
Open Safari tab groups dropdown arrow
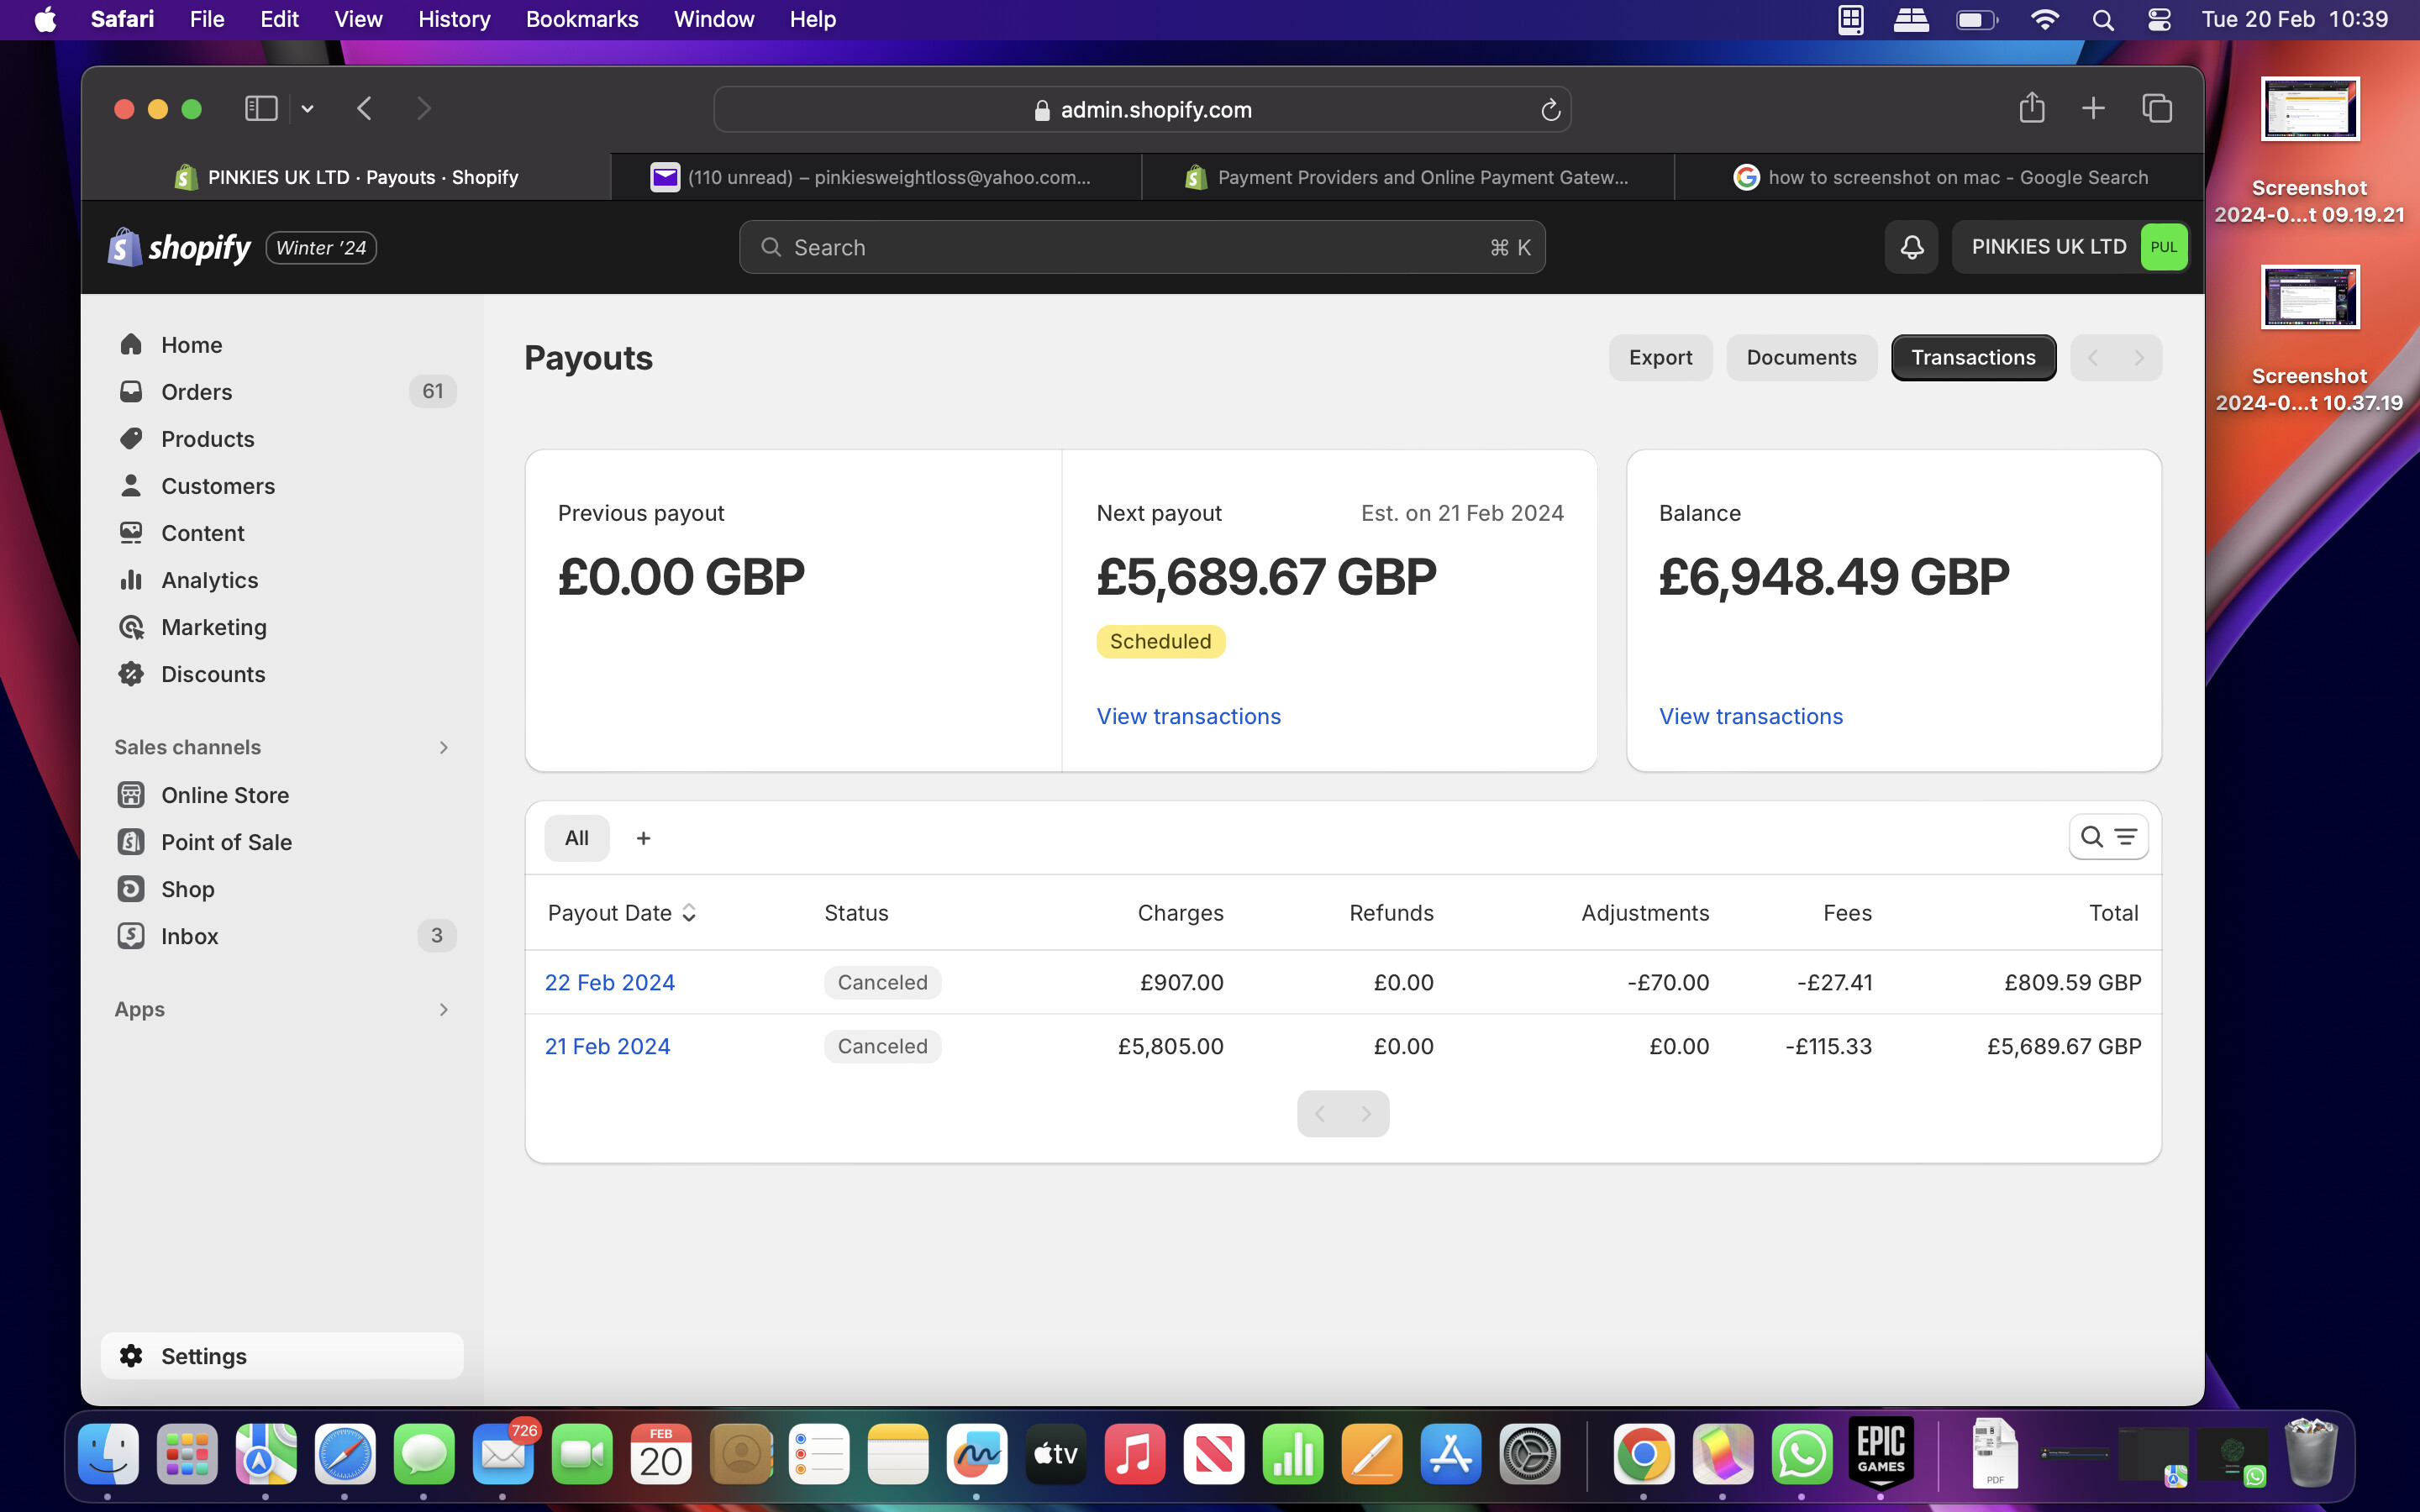(308, 108)
